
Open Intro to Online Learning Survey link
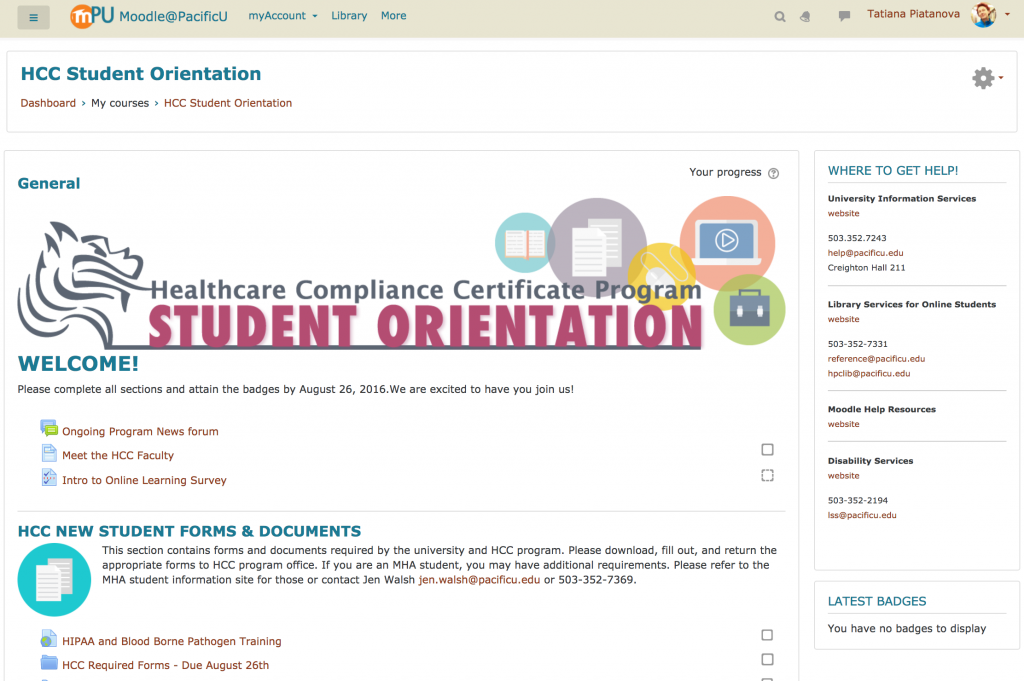pos(144,480)
